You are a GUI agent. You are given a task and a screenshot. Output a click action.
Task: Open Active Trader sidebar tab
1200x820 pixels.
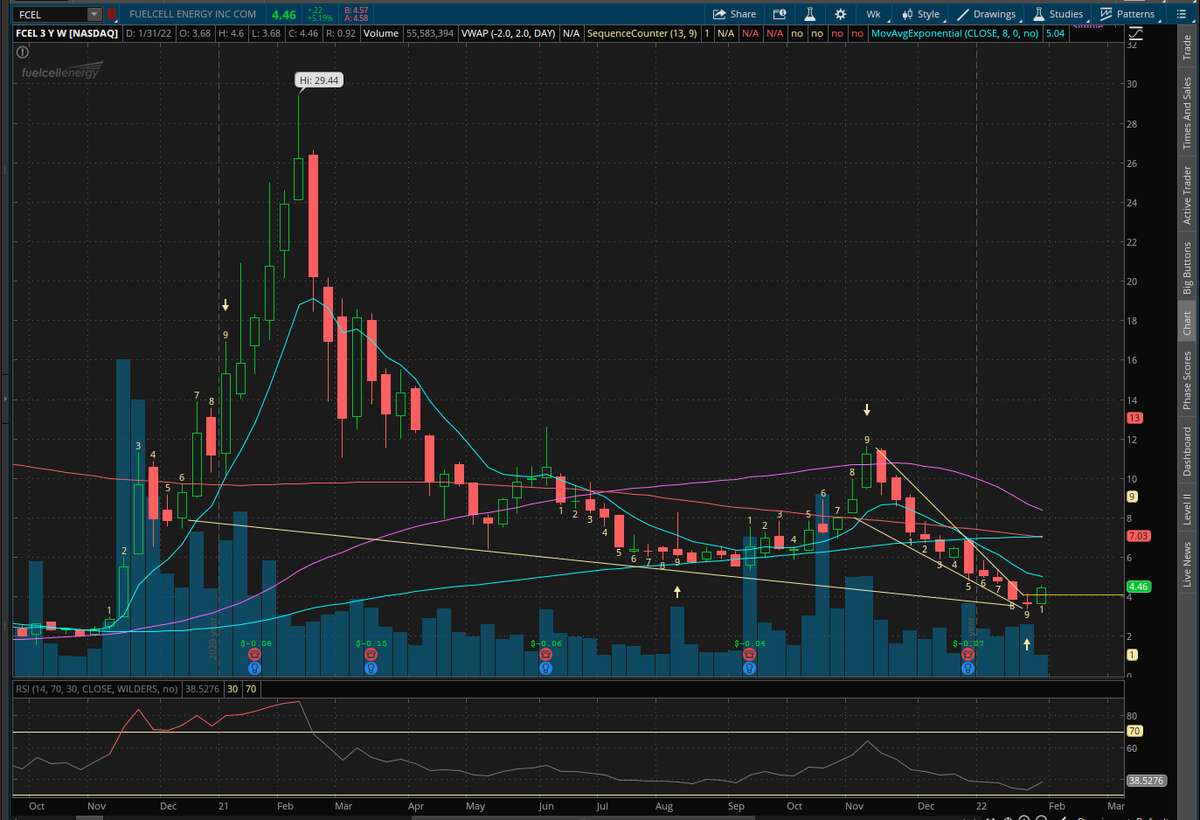1187,196
